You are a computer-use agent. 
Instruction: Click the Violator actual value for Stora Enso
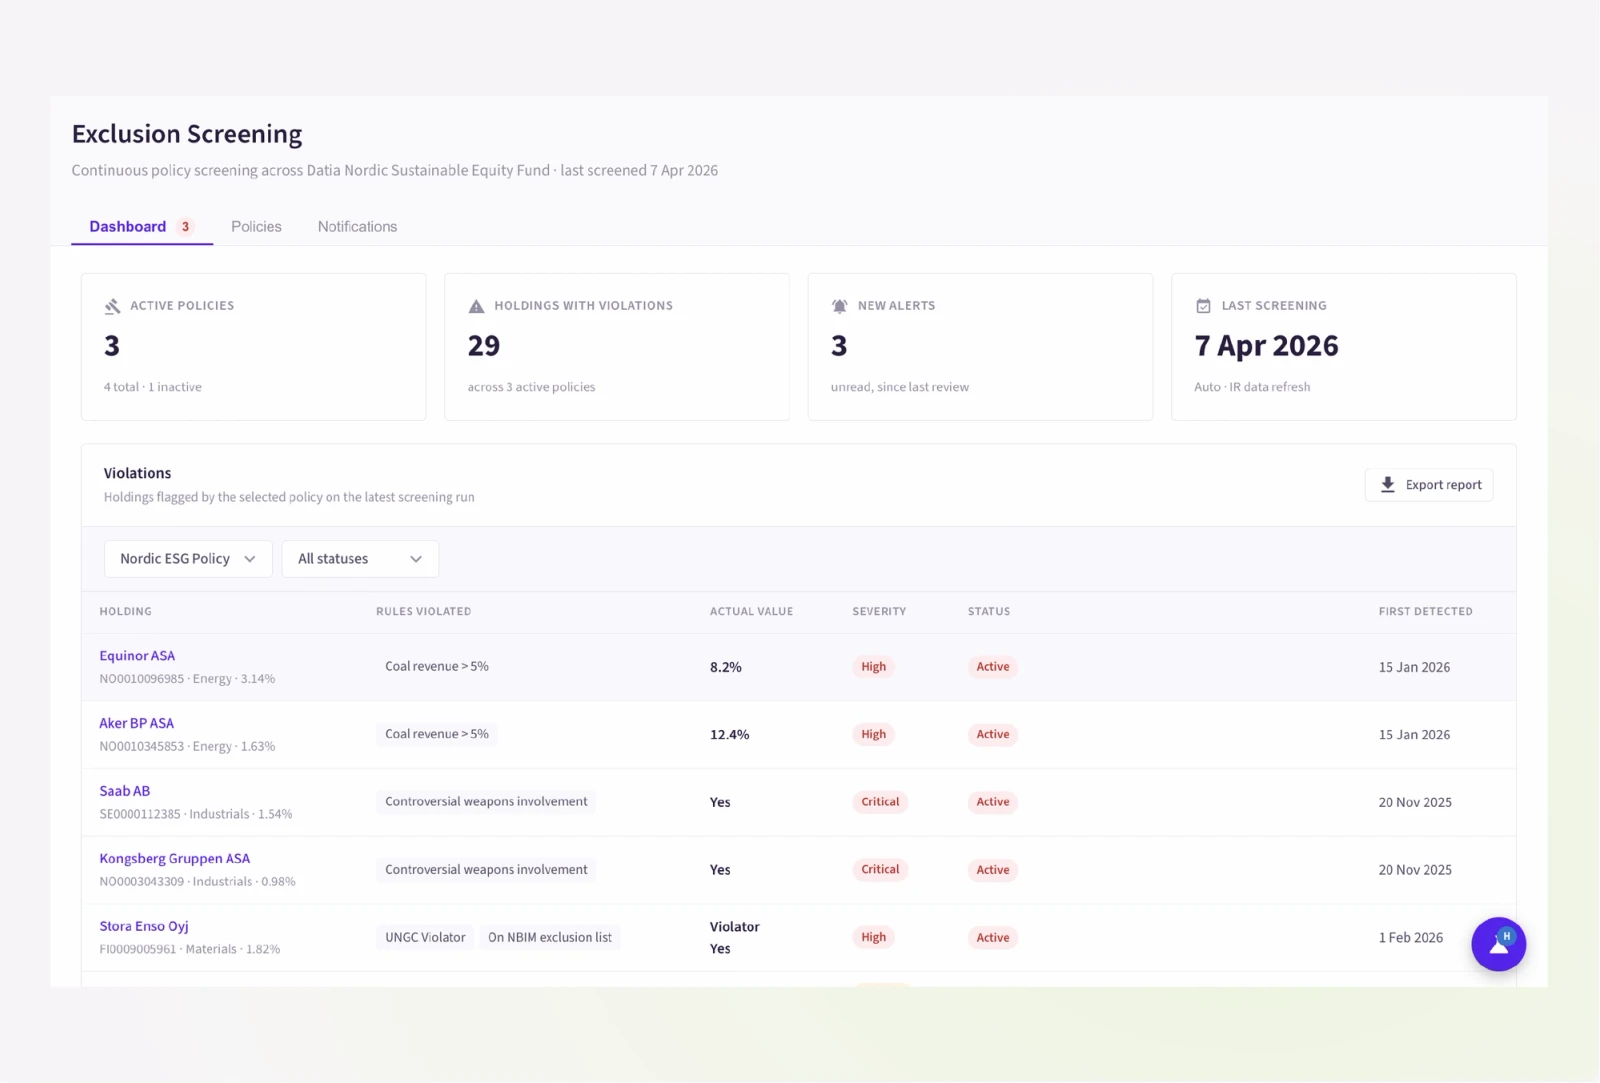[x=735, y=927]
